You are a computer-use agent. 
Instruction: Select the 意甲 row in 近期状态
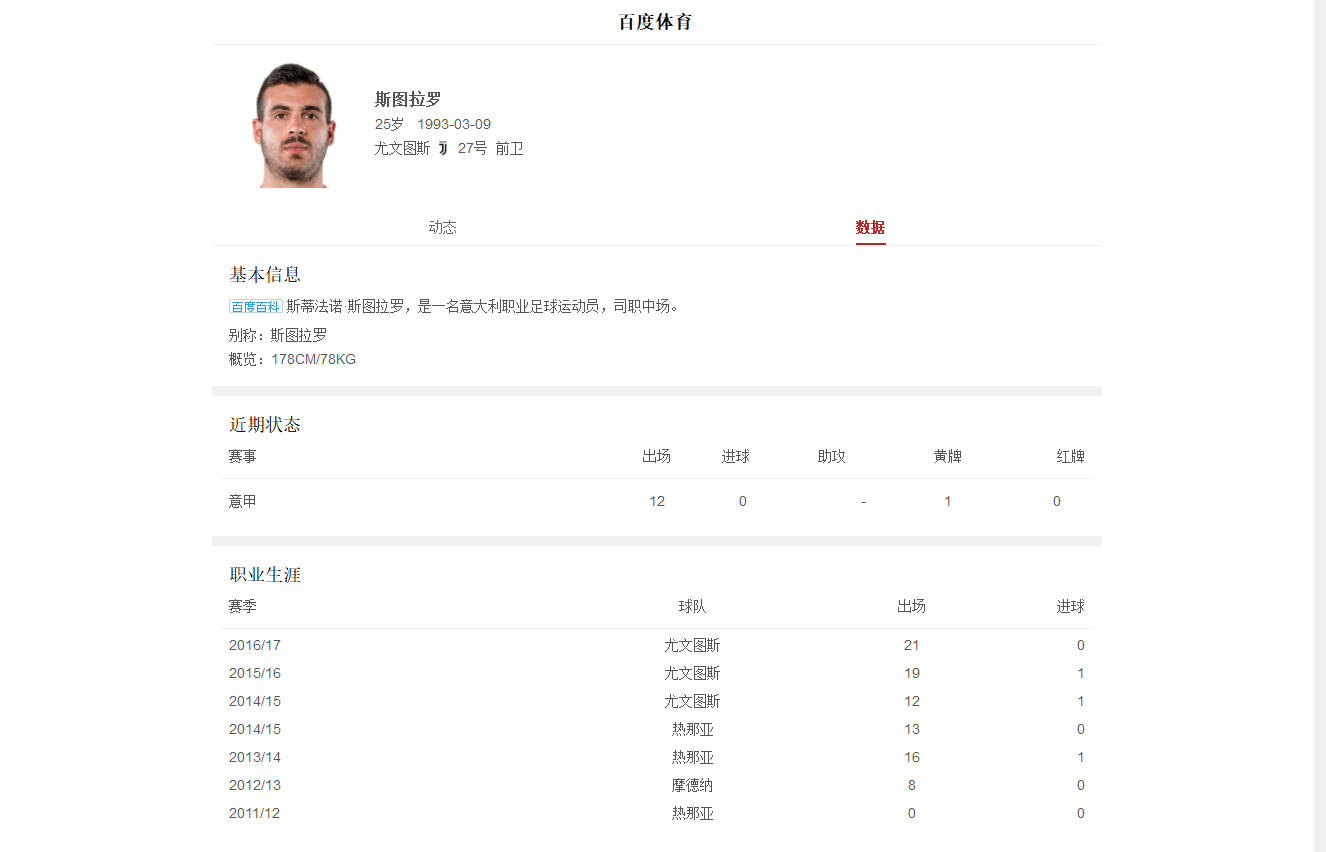coord(243,501)
